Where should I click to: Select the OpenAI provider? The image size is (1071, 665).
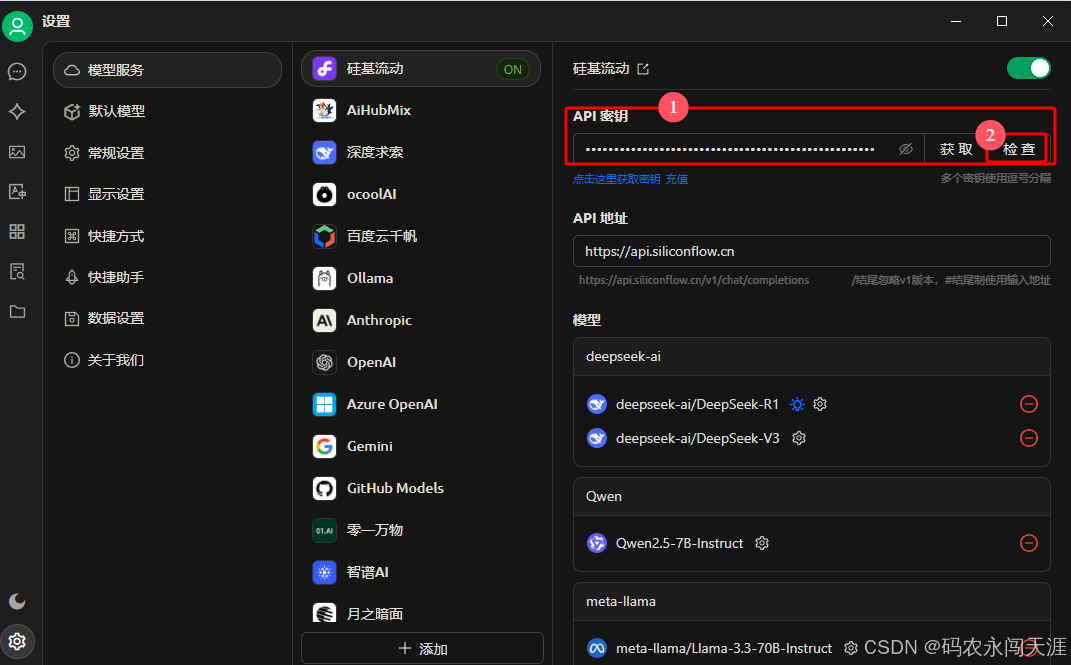[421, 363]
